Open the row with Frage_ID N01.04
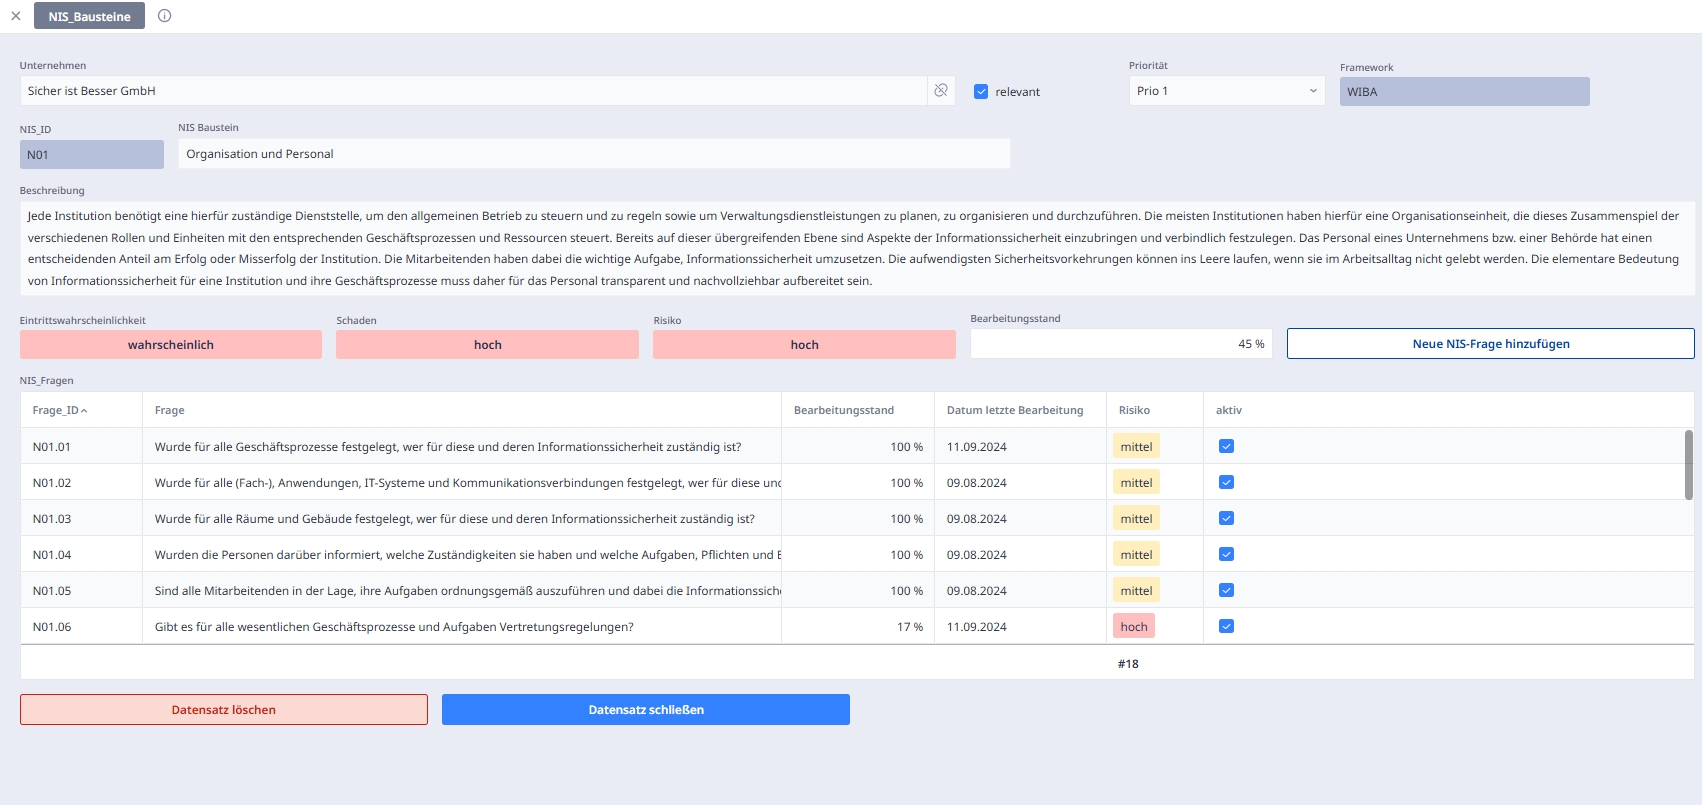 click(52, 555)
